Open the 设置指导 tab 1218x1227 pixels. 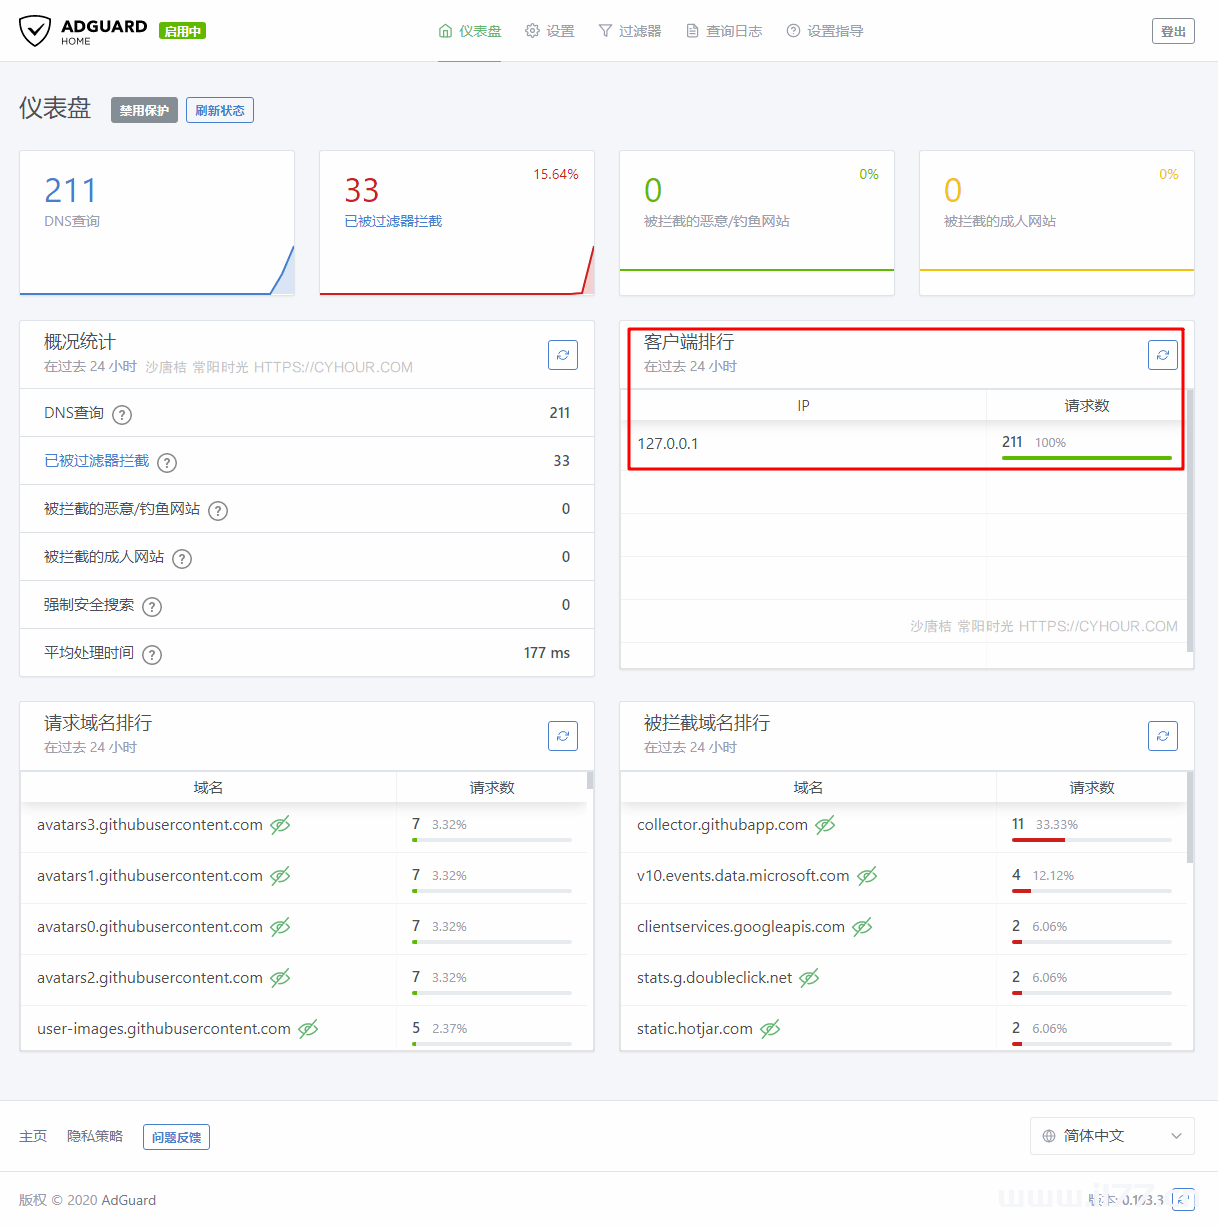point(825,31)
